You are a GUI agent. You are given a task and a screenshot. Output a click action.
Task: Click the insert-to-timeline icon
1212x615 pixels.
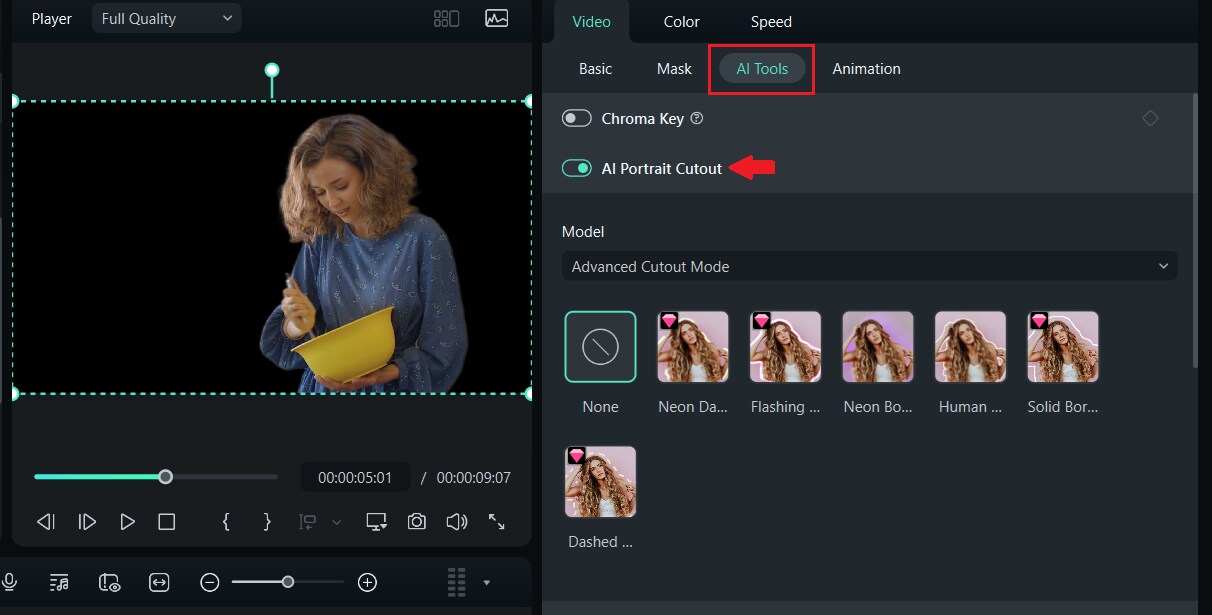point(309,521)
